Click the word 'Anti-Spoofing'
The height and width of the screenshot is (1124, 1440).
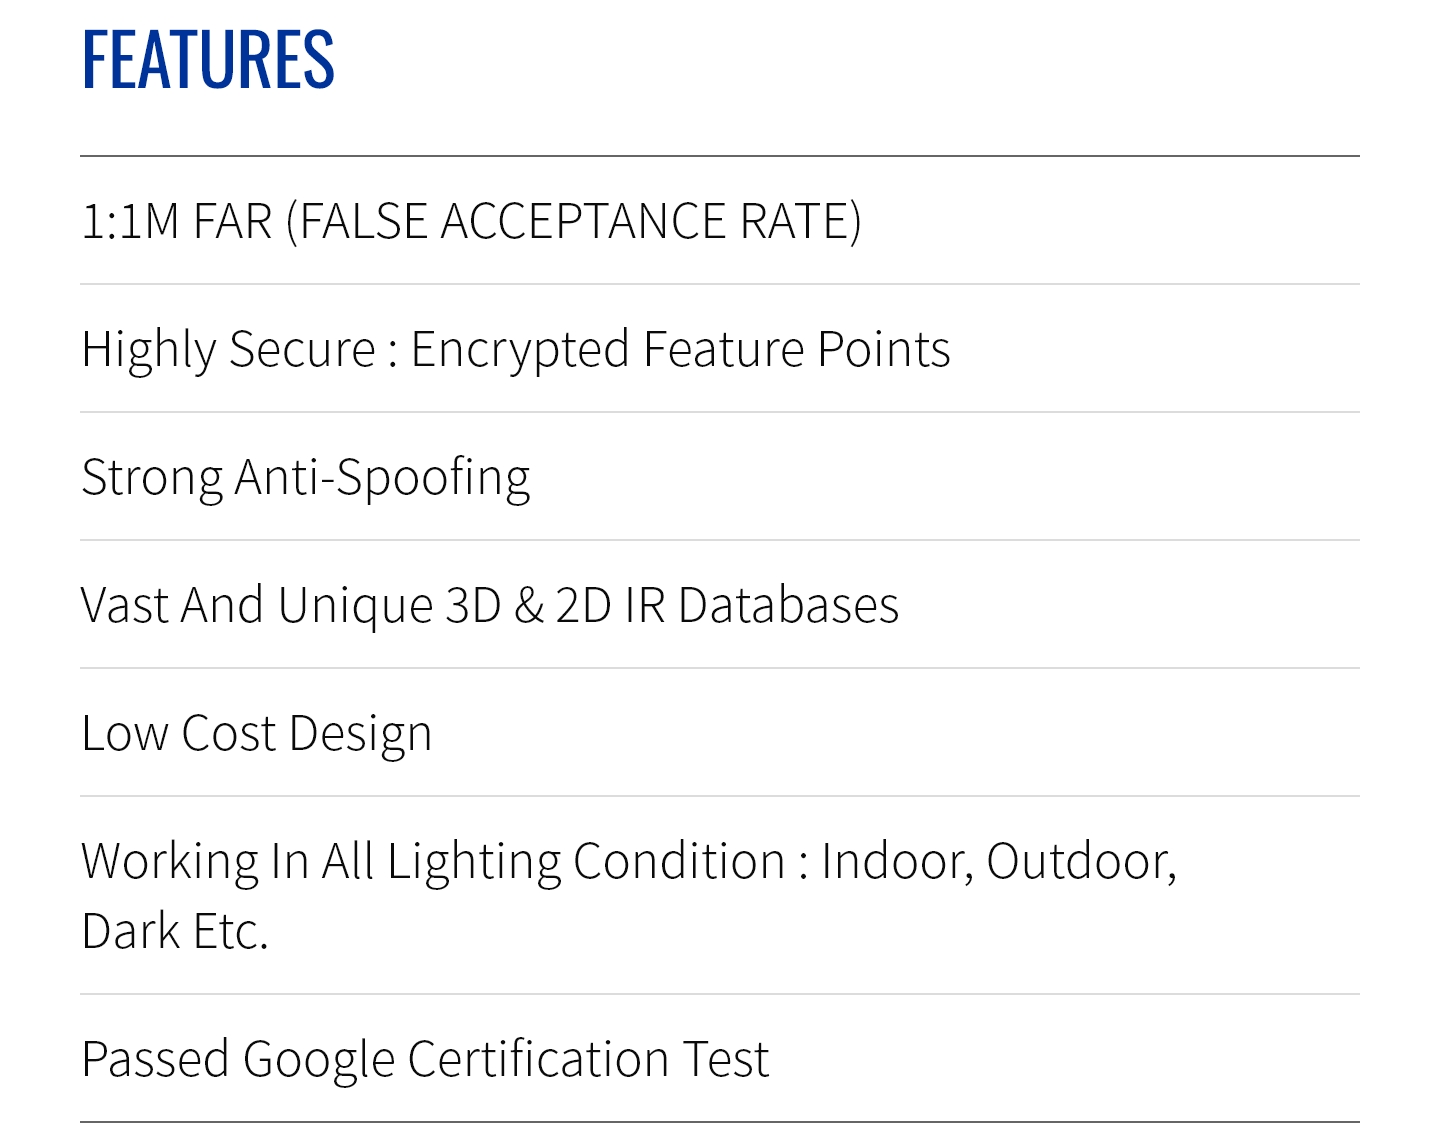tap(382, 477)
